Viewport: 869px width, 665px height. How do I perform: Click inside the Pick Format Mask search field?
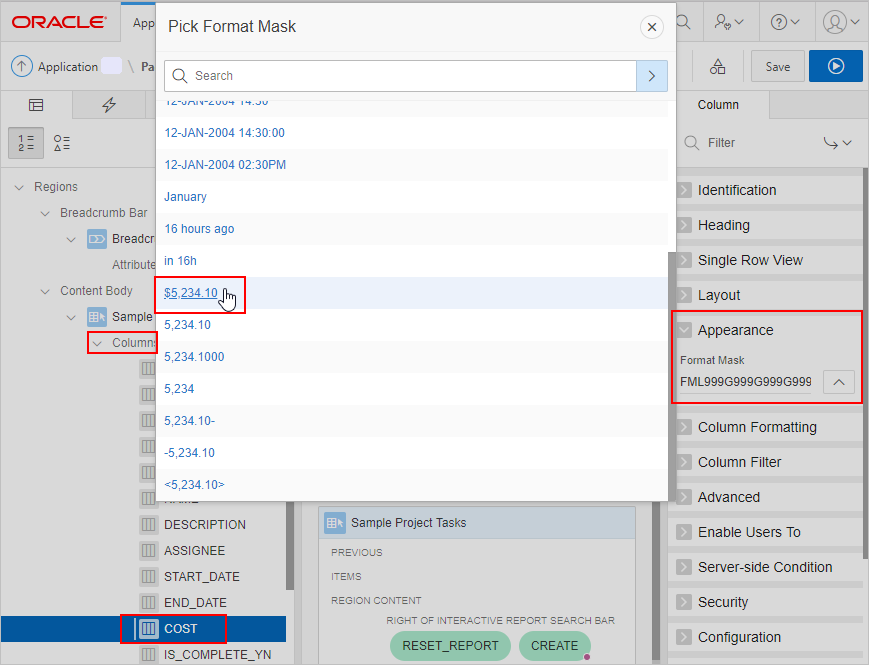400,75
